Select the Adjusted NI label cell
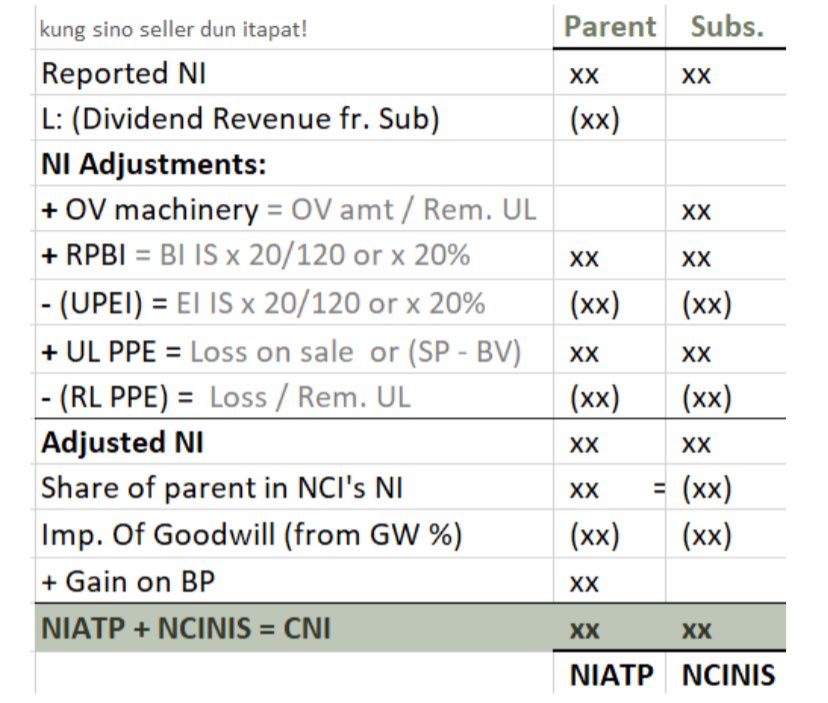The height and width of the screenshot is (703, 828). [294, 442]
